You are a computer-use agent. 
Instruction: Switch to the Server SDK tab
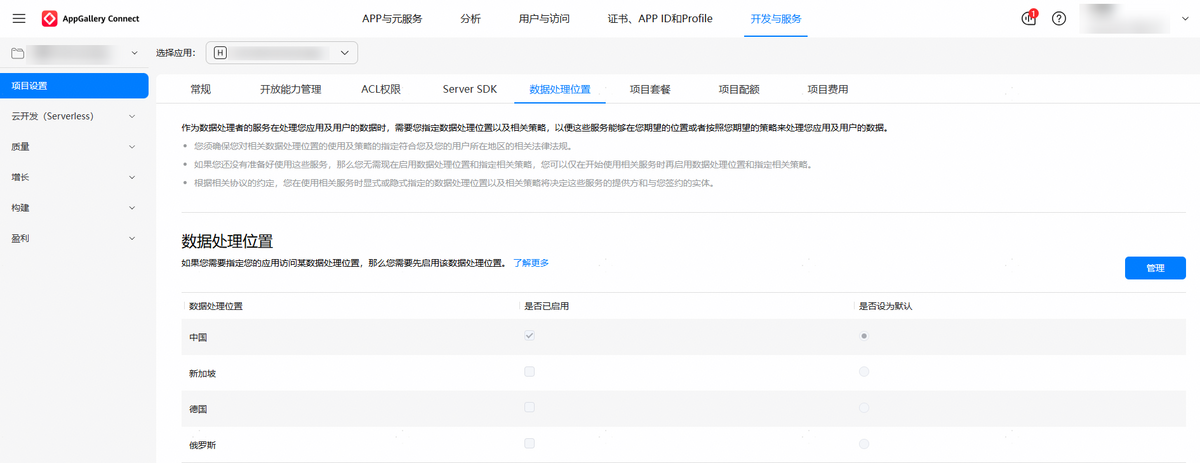469,89
